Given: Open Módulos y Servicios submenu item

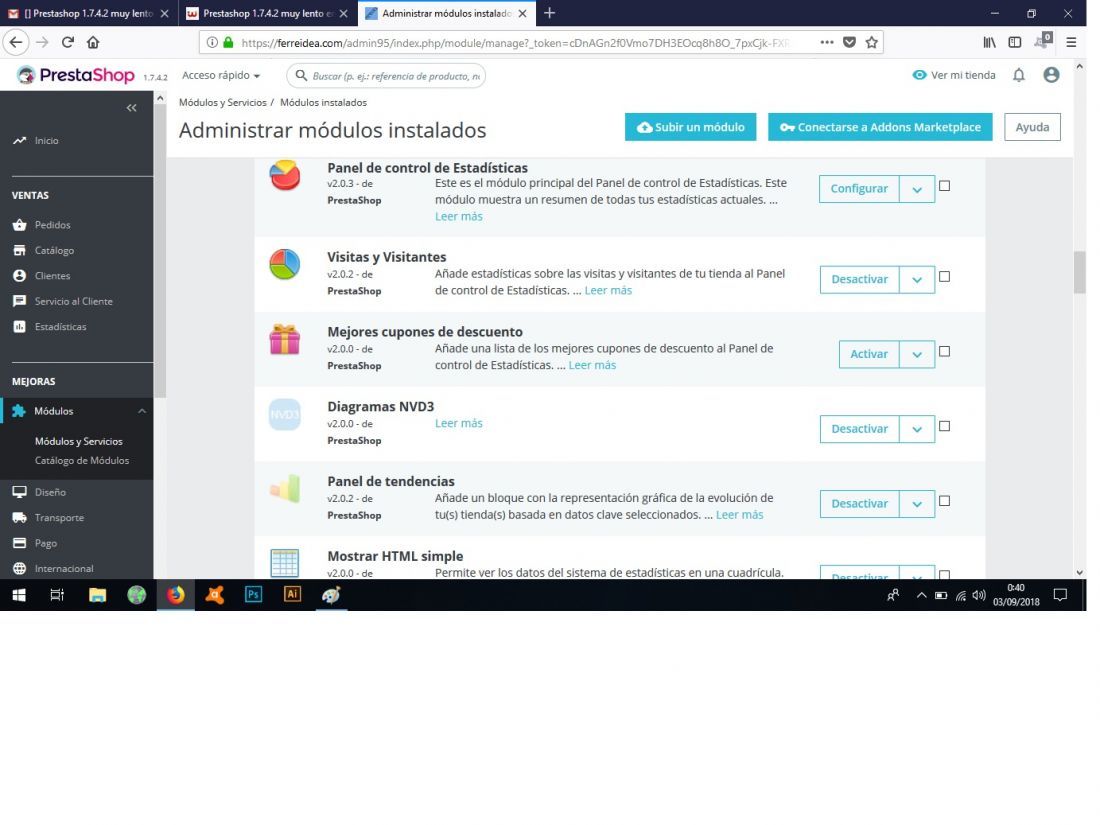Looking at the screenshot, I should (x=79, y=441).
